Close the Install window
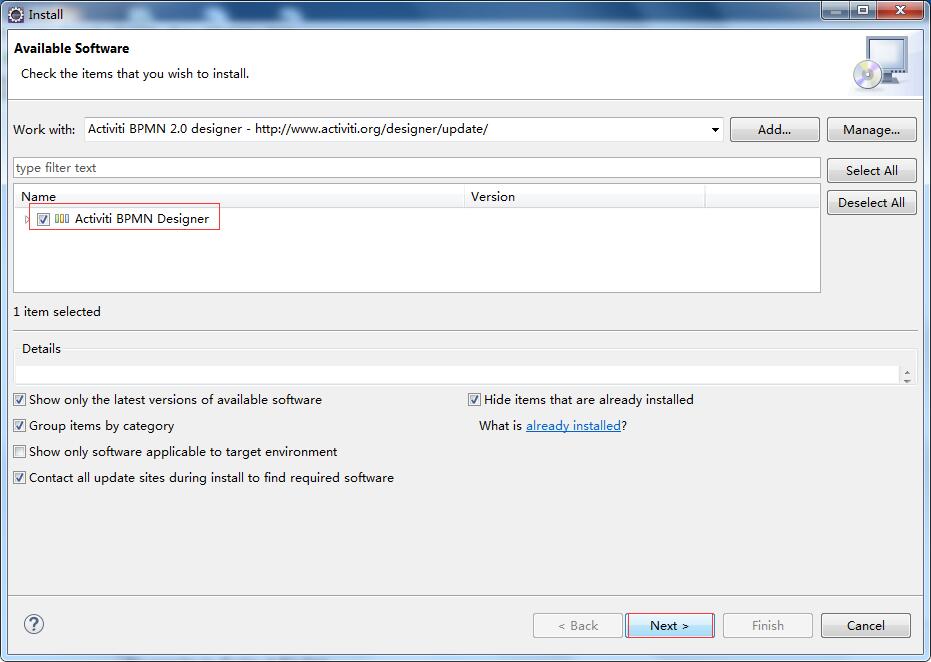931x662 pixels. click(900, 10)
